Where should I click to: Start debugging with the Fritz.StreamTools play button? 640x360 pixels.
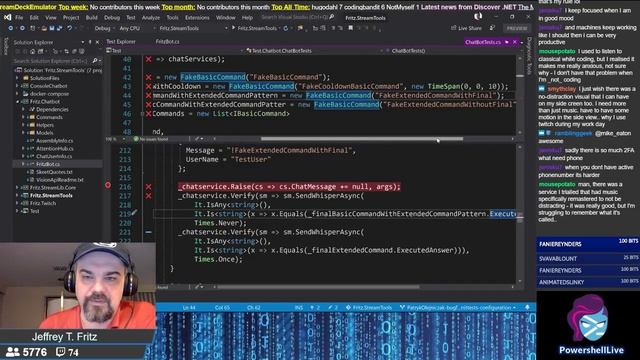pos(254,28)
